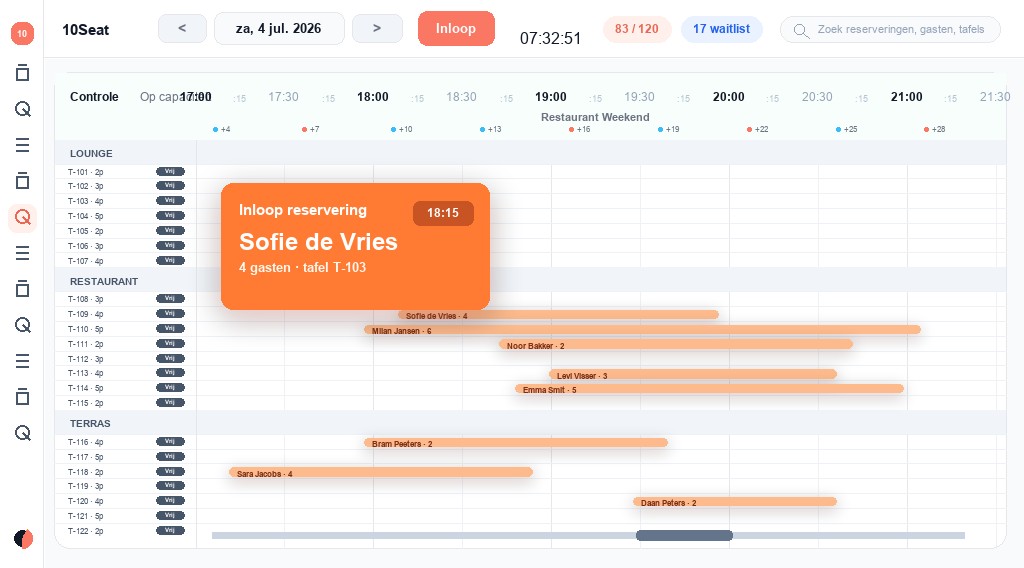Toggle Vrij badge on table T-119

click(x=170, y=485)
